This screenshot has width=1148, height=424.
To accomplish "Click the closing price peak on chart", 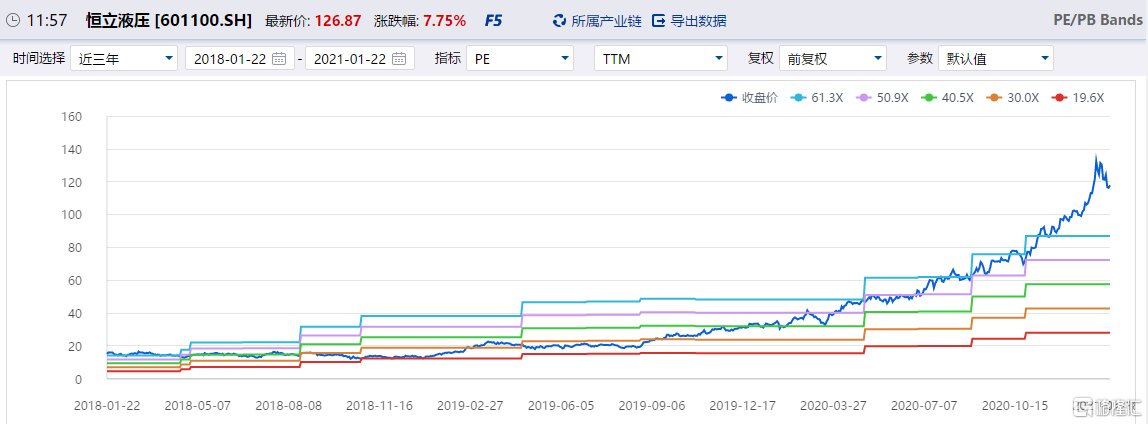I will point(1096,155).
